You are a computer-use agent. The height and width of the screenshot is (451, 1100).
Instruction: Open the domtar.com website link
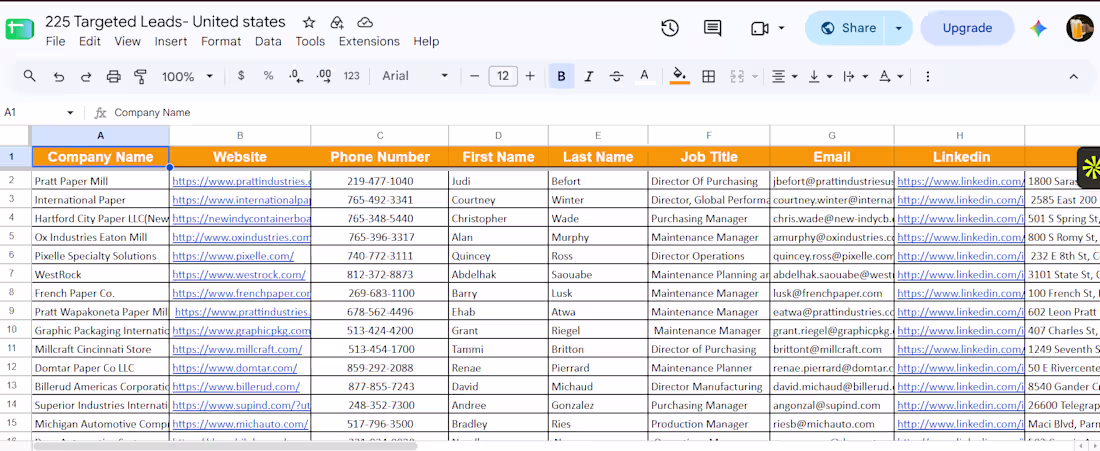(234, 368)
